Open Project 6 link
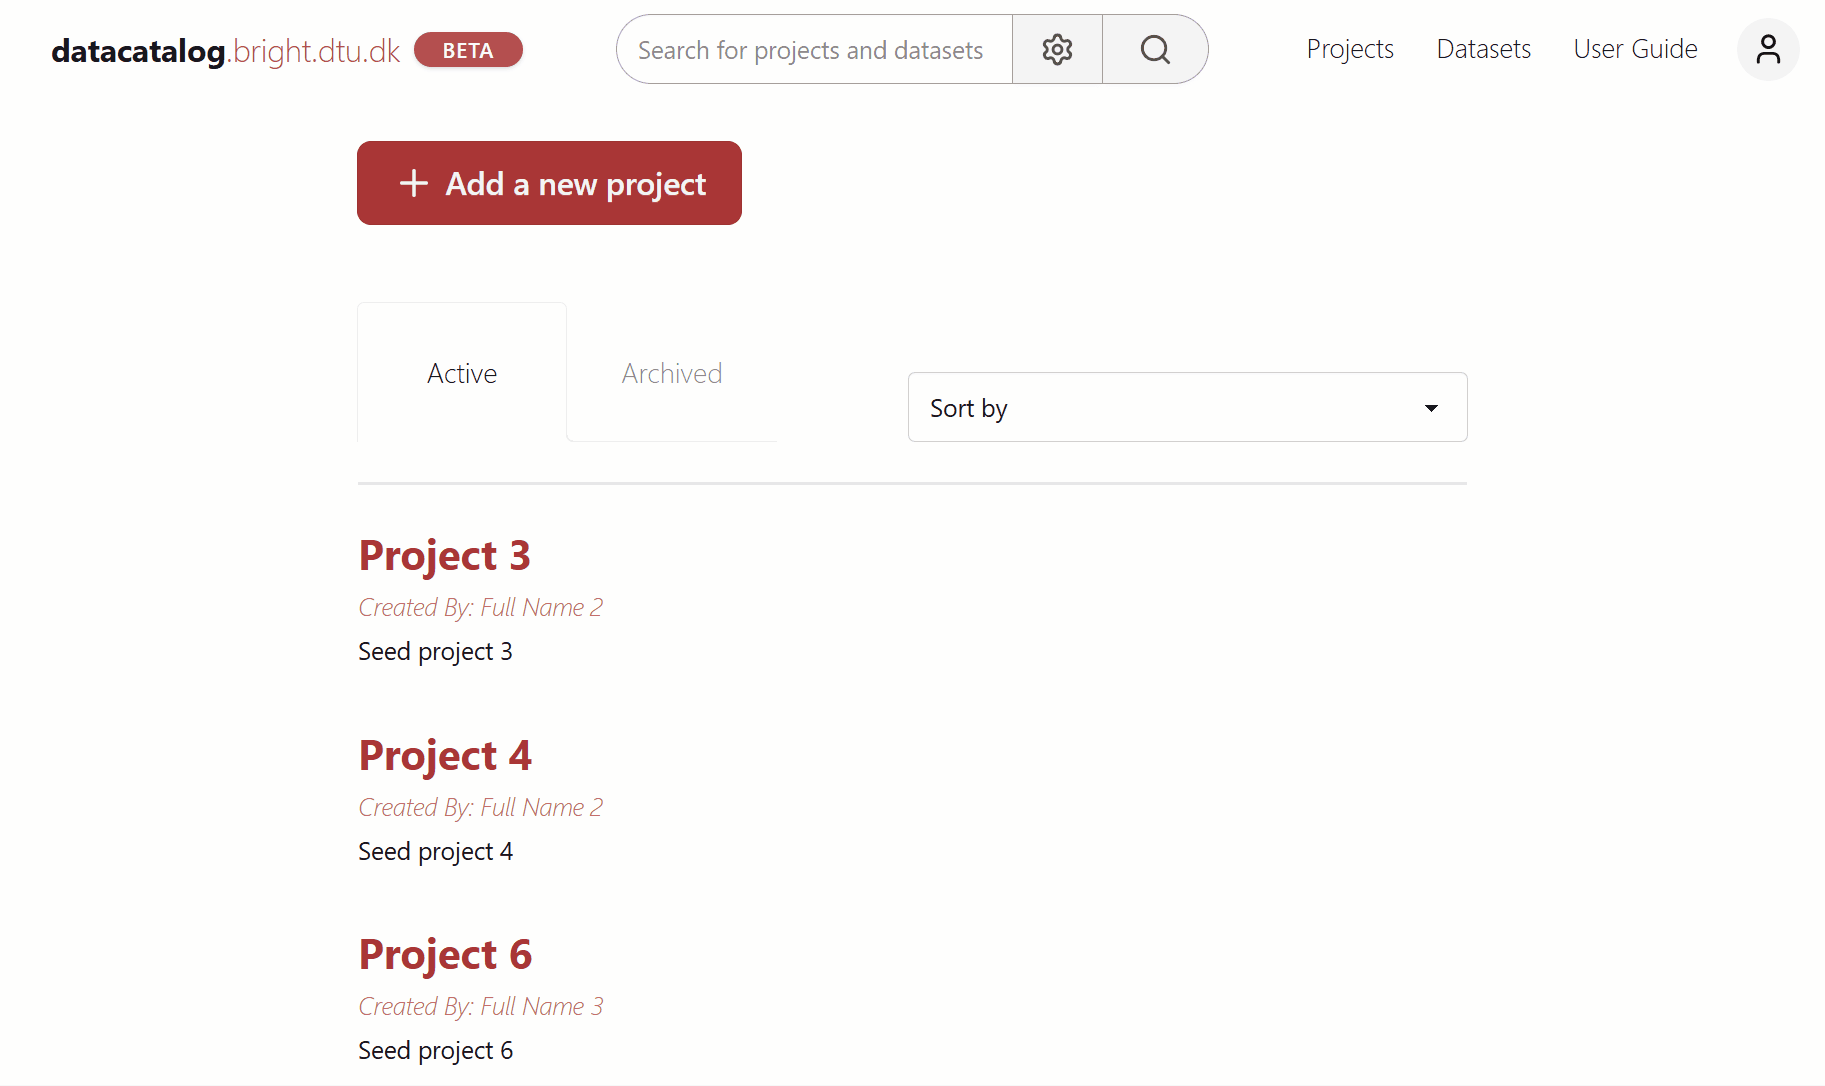Image resolution: width=1825 pixels, height=1086 pixels. [445, 954]
